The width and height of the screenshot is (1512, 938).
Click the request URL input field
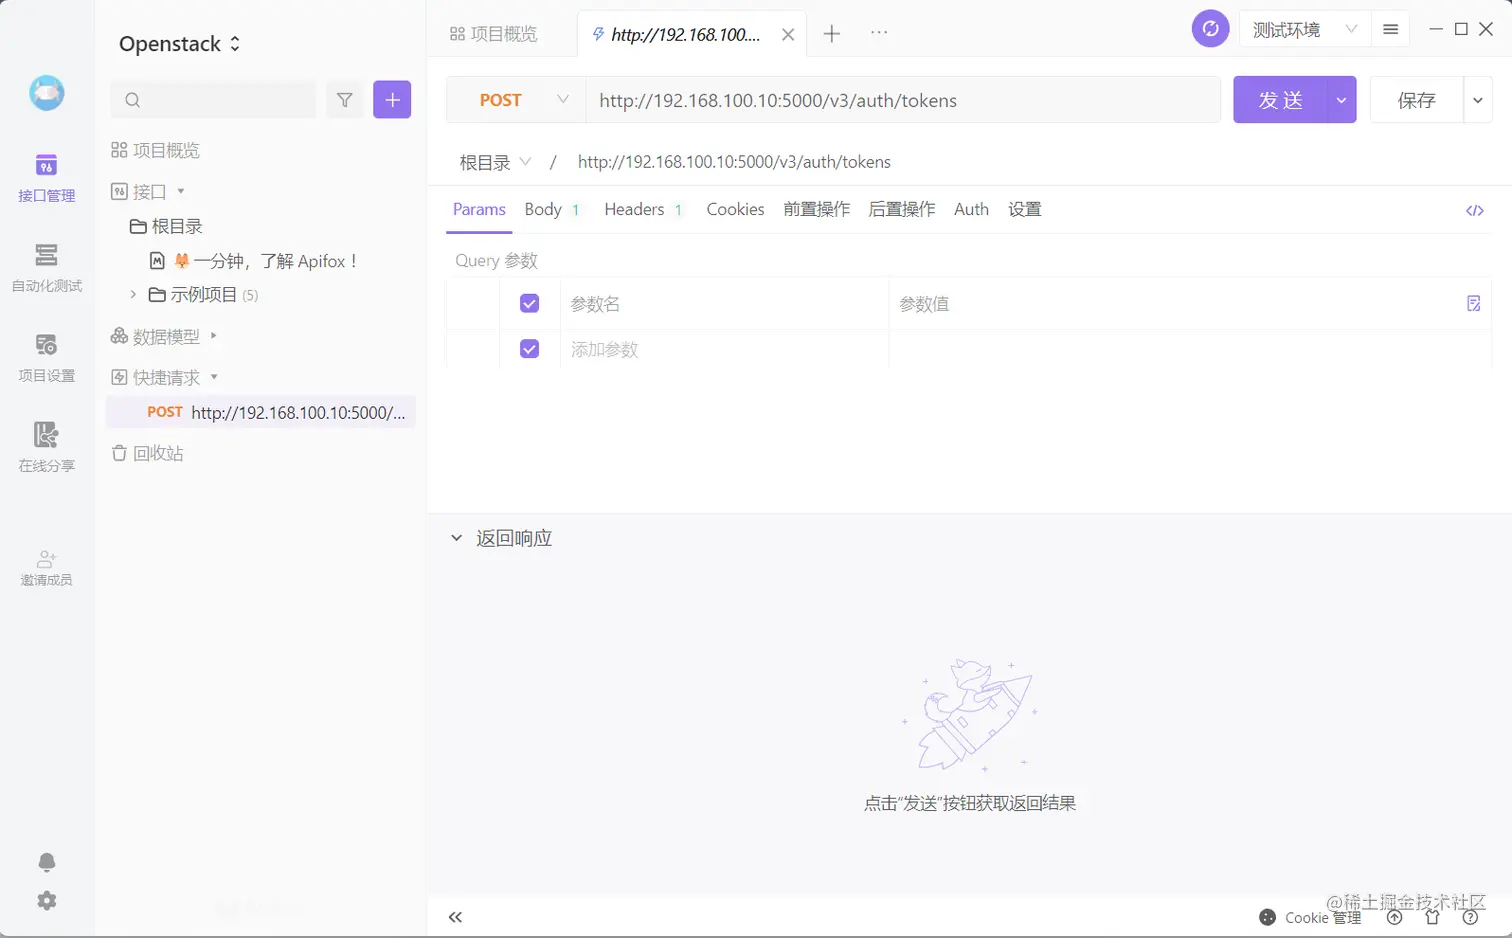(900, 99)
